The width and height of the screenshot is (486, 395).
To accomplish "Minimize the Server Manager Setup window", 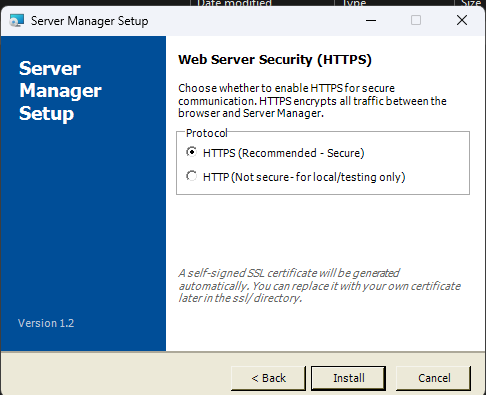I will click(371, 20).
